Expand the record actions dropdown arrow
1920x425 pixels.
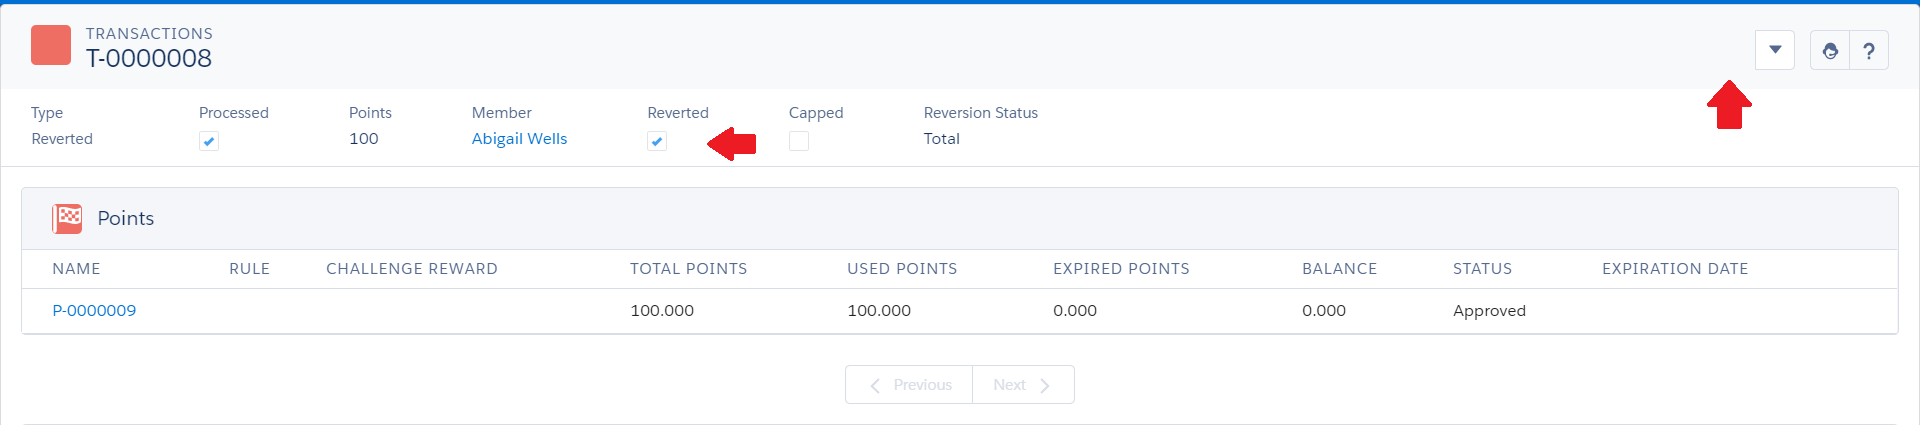point(1775,50)
